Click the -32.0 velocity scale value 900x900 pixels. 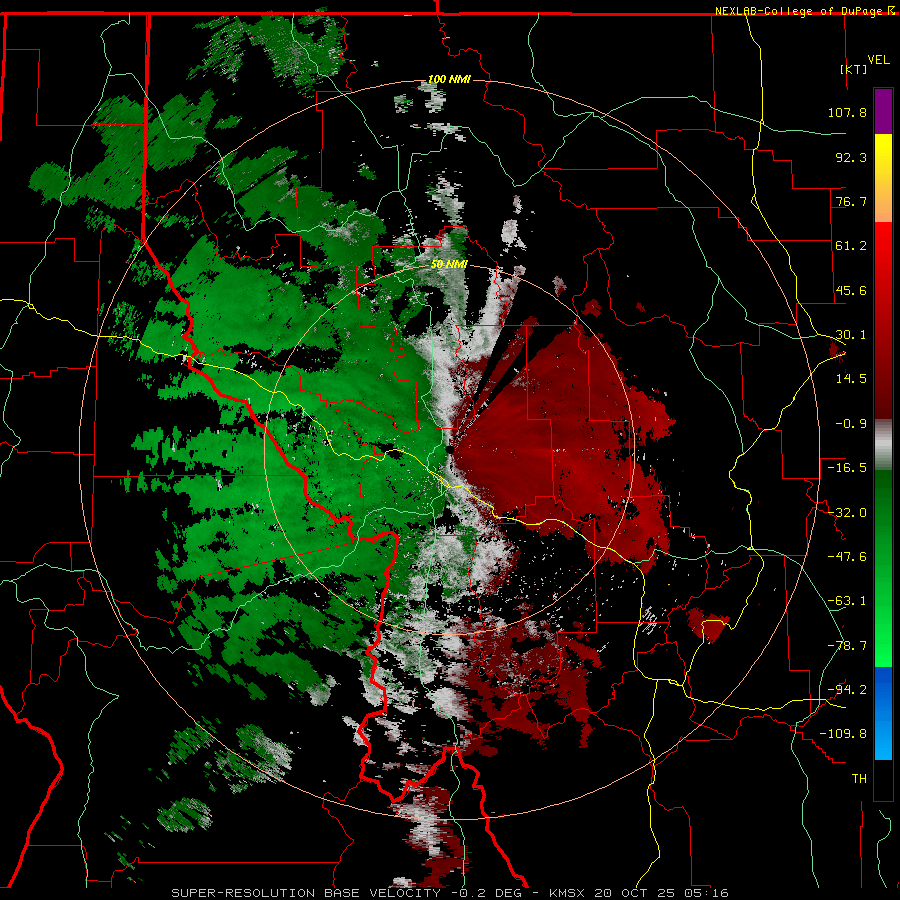[x=847, y=513]
